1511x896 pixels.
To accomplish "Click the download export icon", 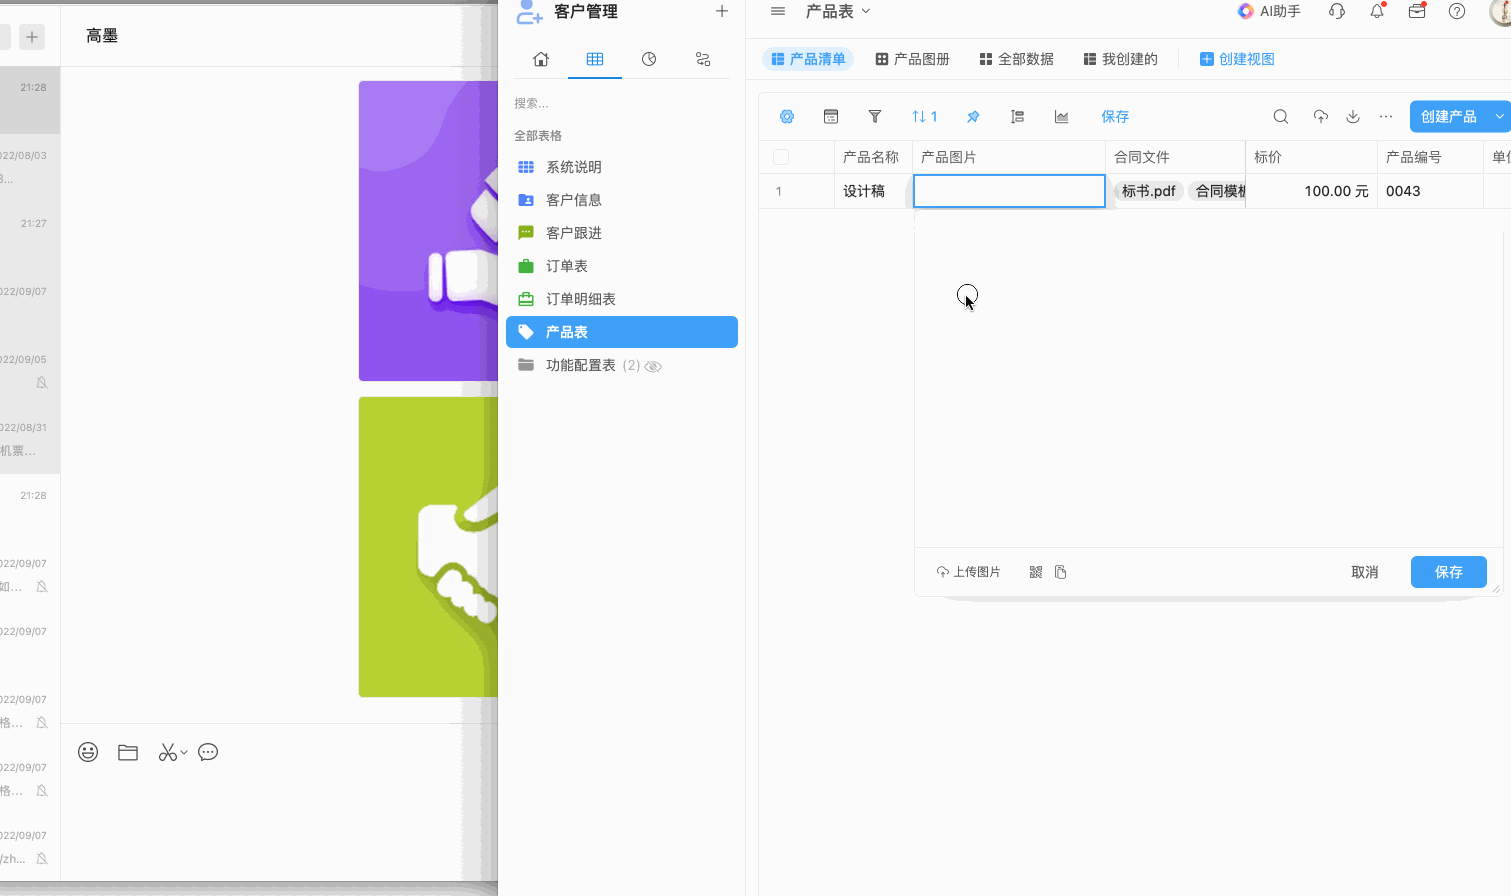I will click(x=1353, y=117).
